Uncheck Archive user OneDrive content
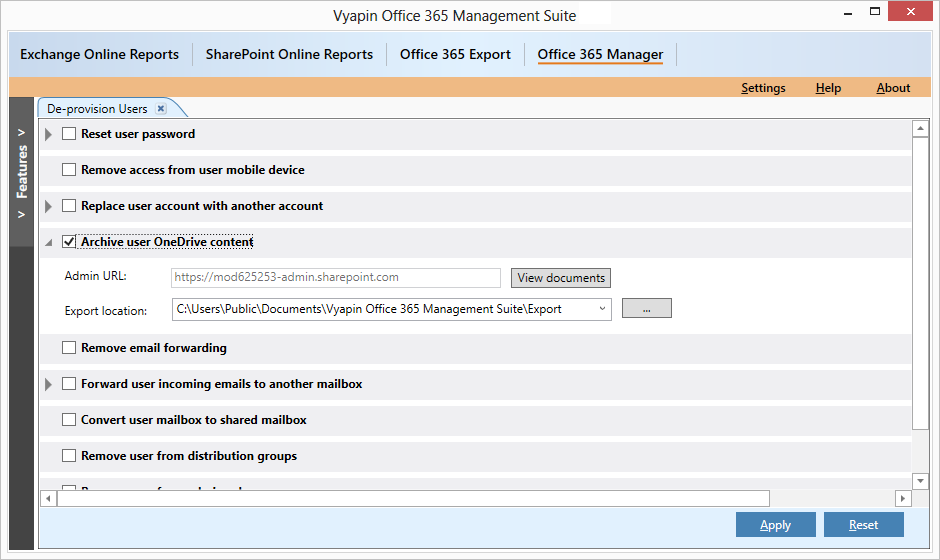Image resolution: width=940 pixels, height=560 pixels. click(69, 242)
